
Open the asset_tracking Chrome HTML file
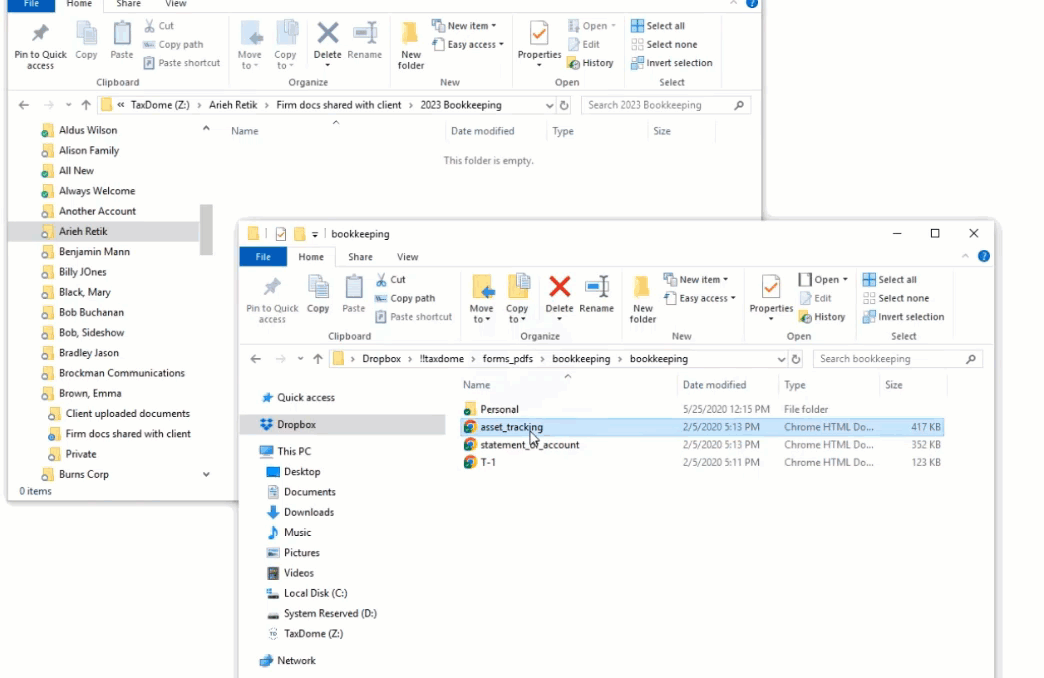(511, 427)
